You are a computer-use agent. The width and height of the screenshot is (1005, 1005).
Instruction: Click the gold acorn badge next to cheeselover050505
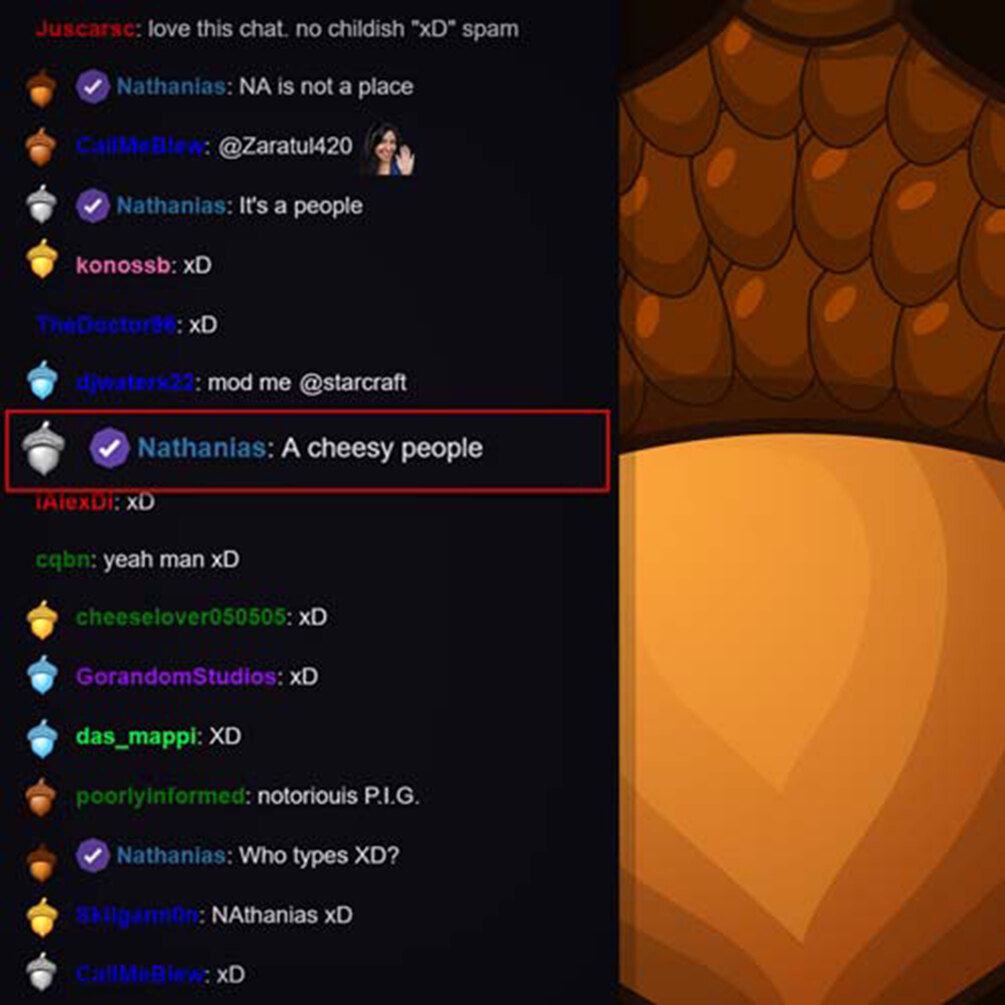[x=42, y=620]
